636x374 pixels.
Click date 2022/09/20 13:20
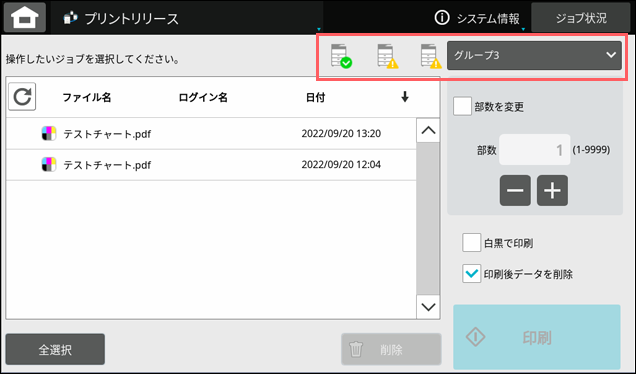point(341,133)
